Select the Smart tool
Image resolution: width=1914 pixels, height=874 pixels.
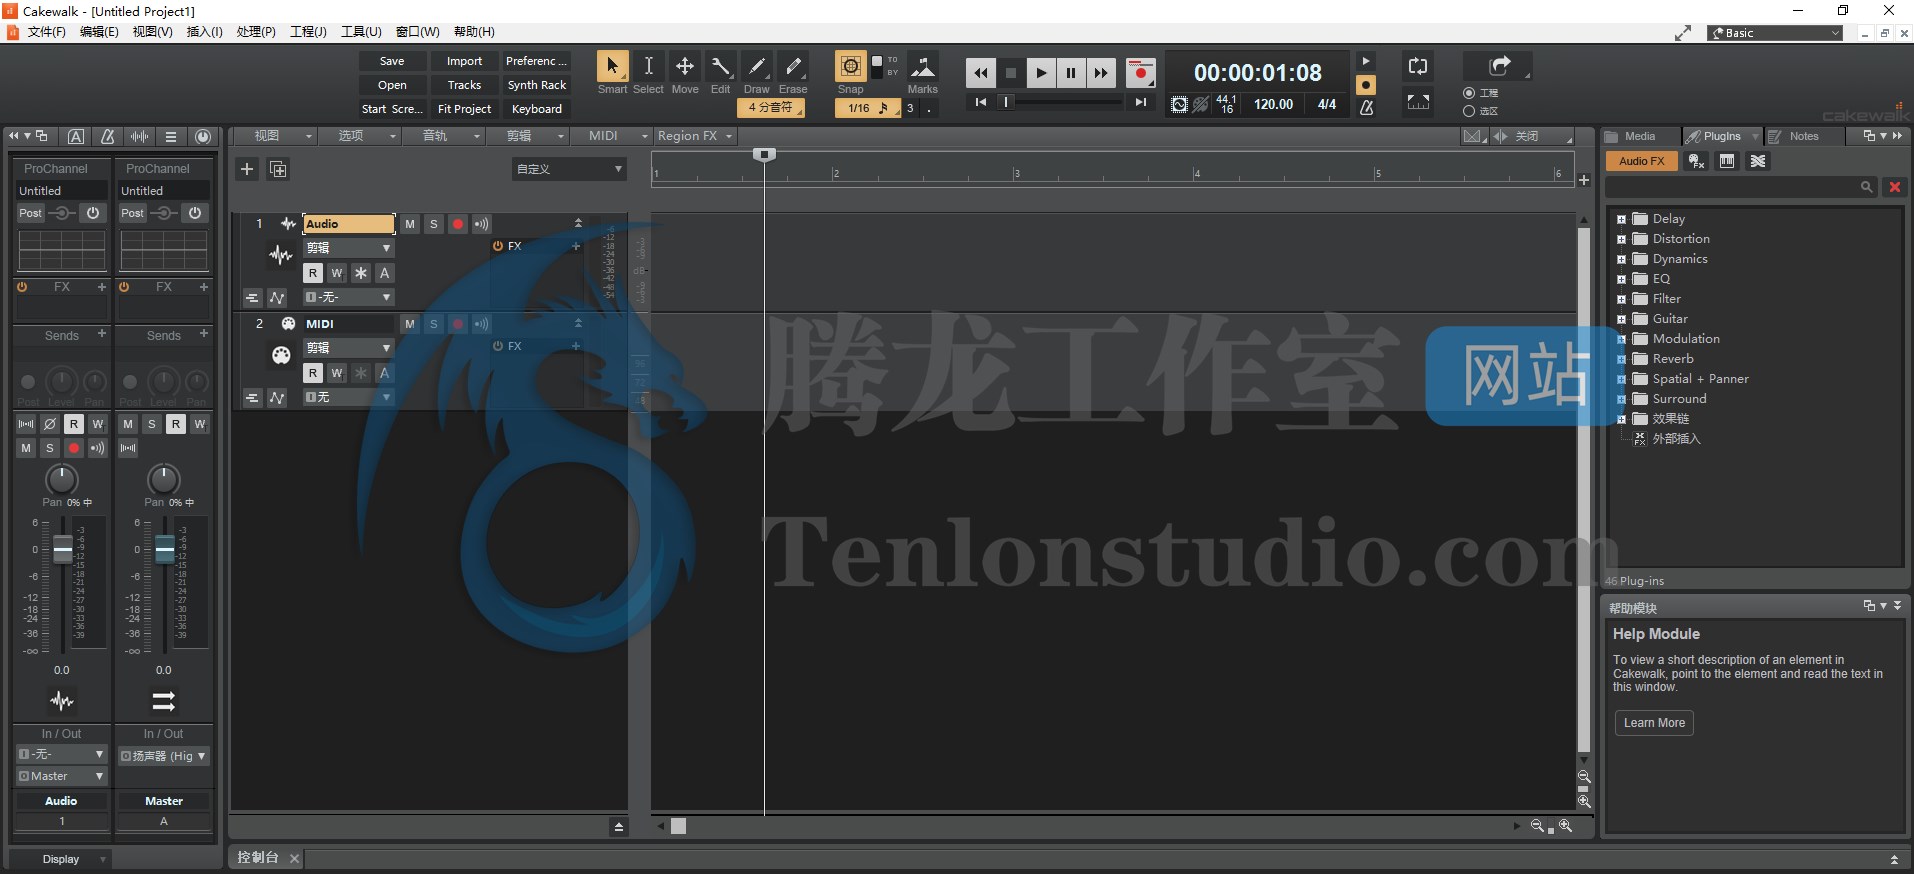(x=612, y=67)
